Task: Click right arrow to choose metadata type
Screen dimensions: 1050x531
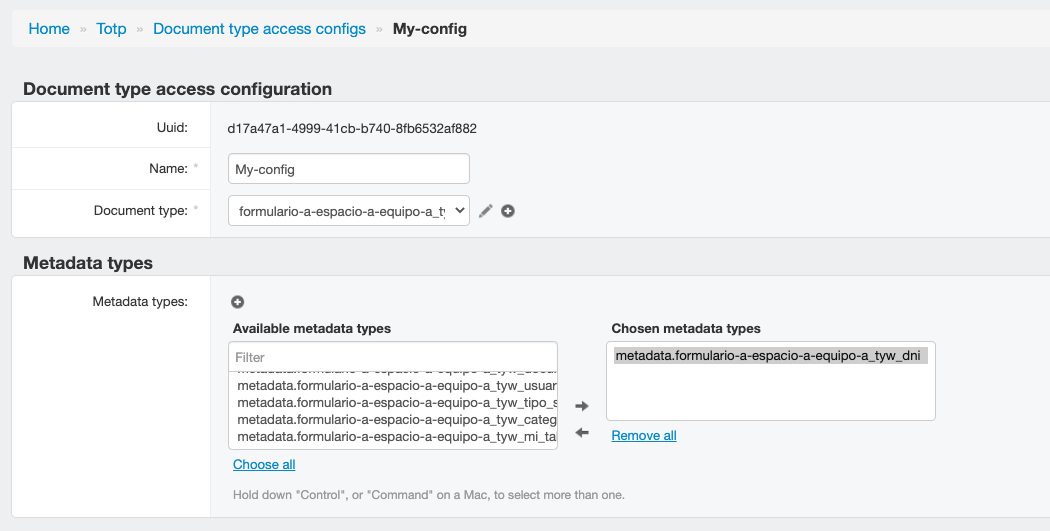Action: coord(583,406)
